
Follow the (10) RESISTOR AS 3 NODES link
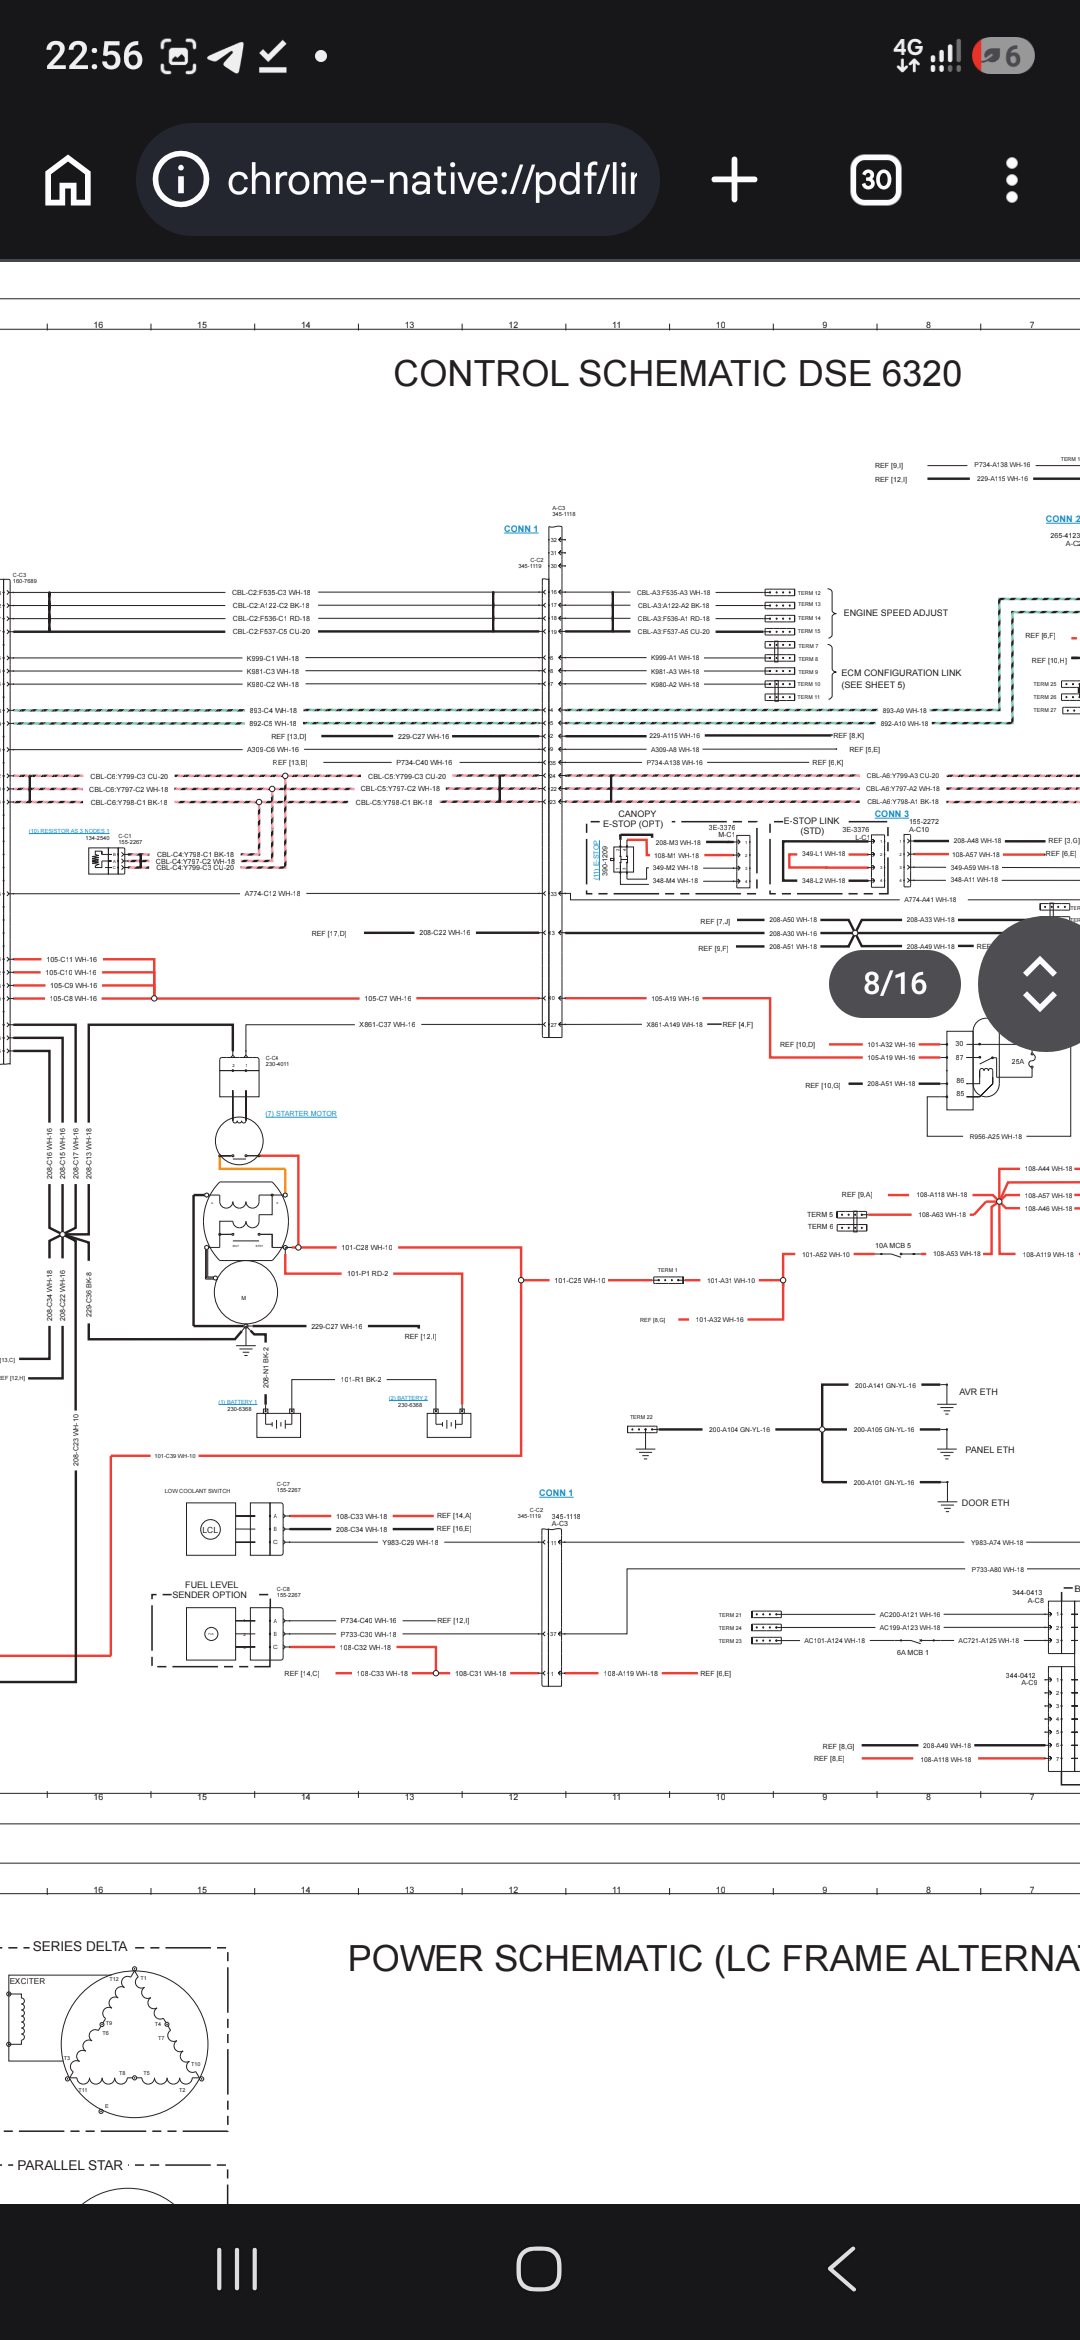(x=69, y=831)
